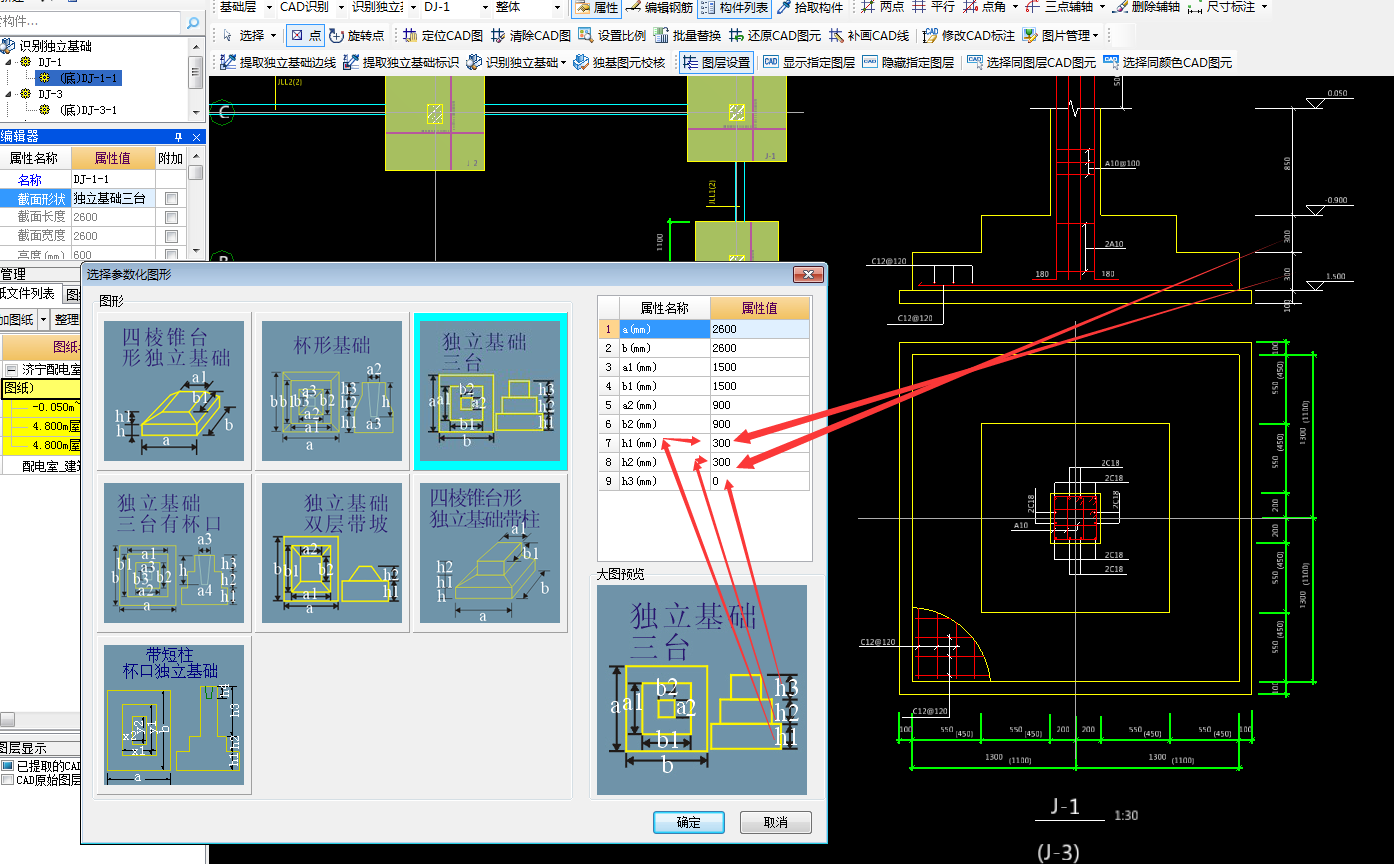Image resolution: width=1394 pixels, height=864 pixels.
Task: Click the 定位CAD图 locate CAD drawing tool
Action: [x=443, y=36]
